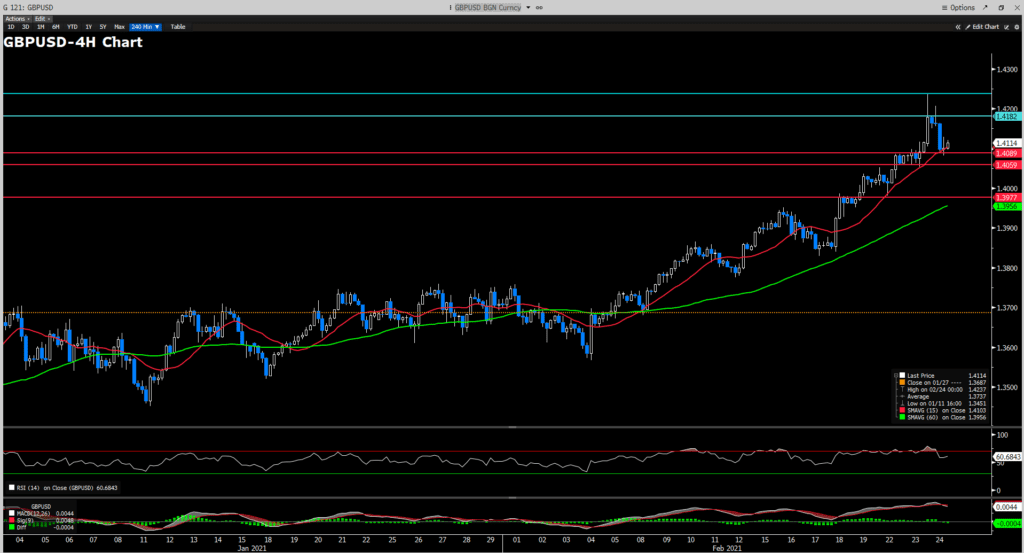Click the G 121: GBPUSD window title
Viewport: 1024px width, 553px height.
pyautogui.click(x=28, y=8)
